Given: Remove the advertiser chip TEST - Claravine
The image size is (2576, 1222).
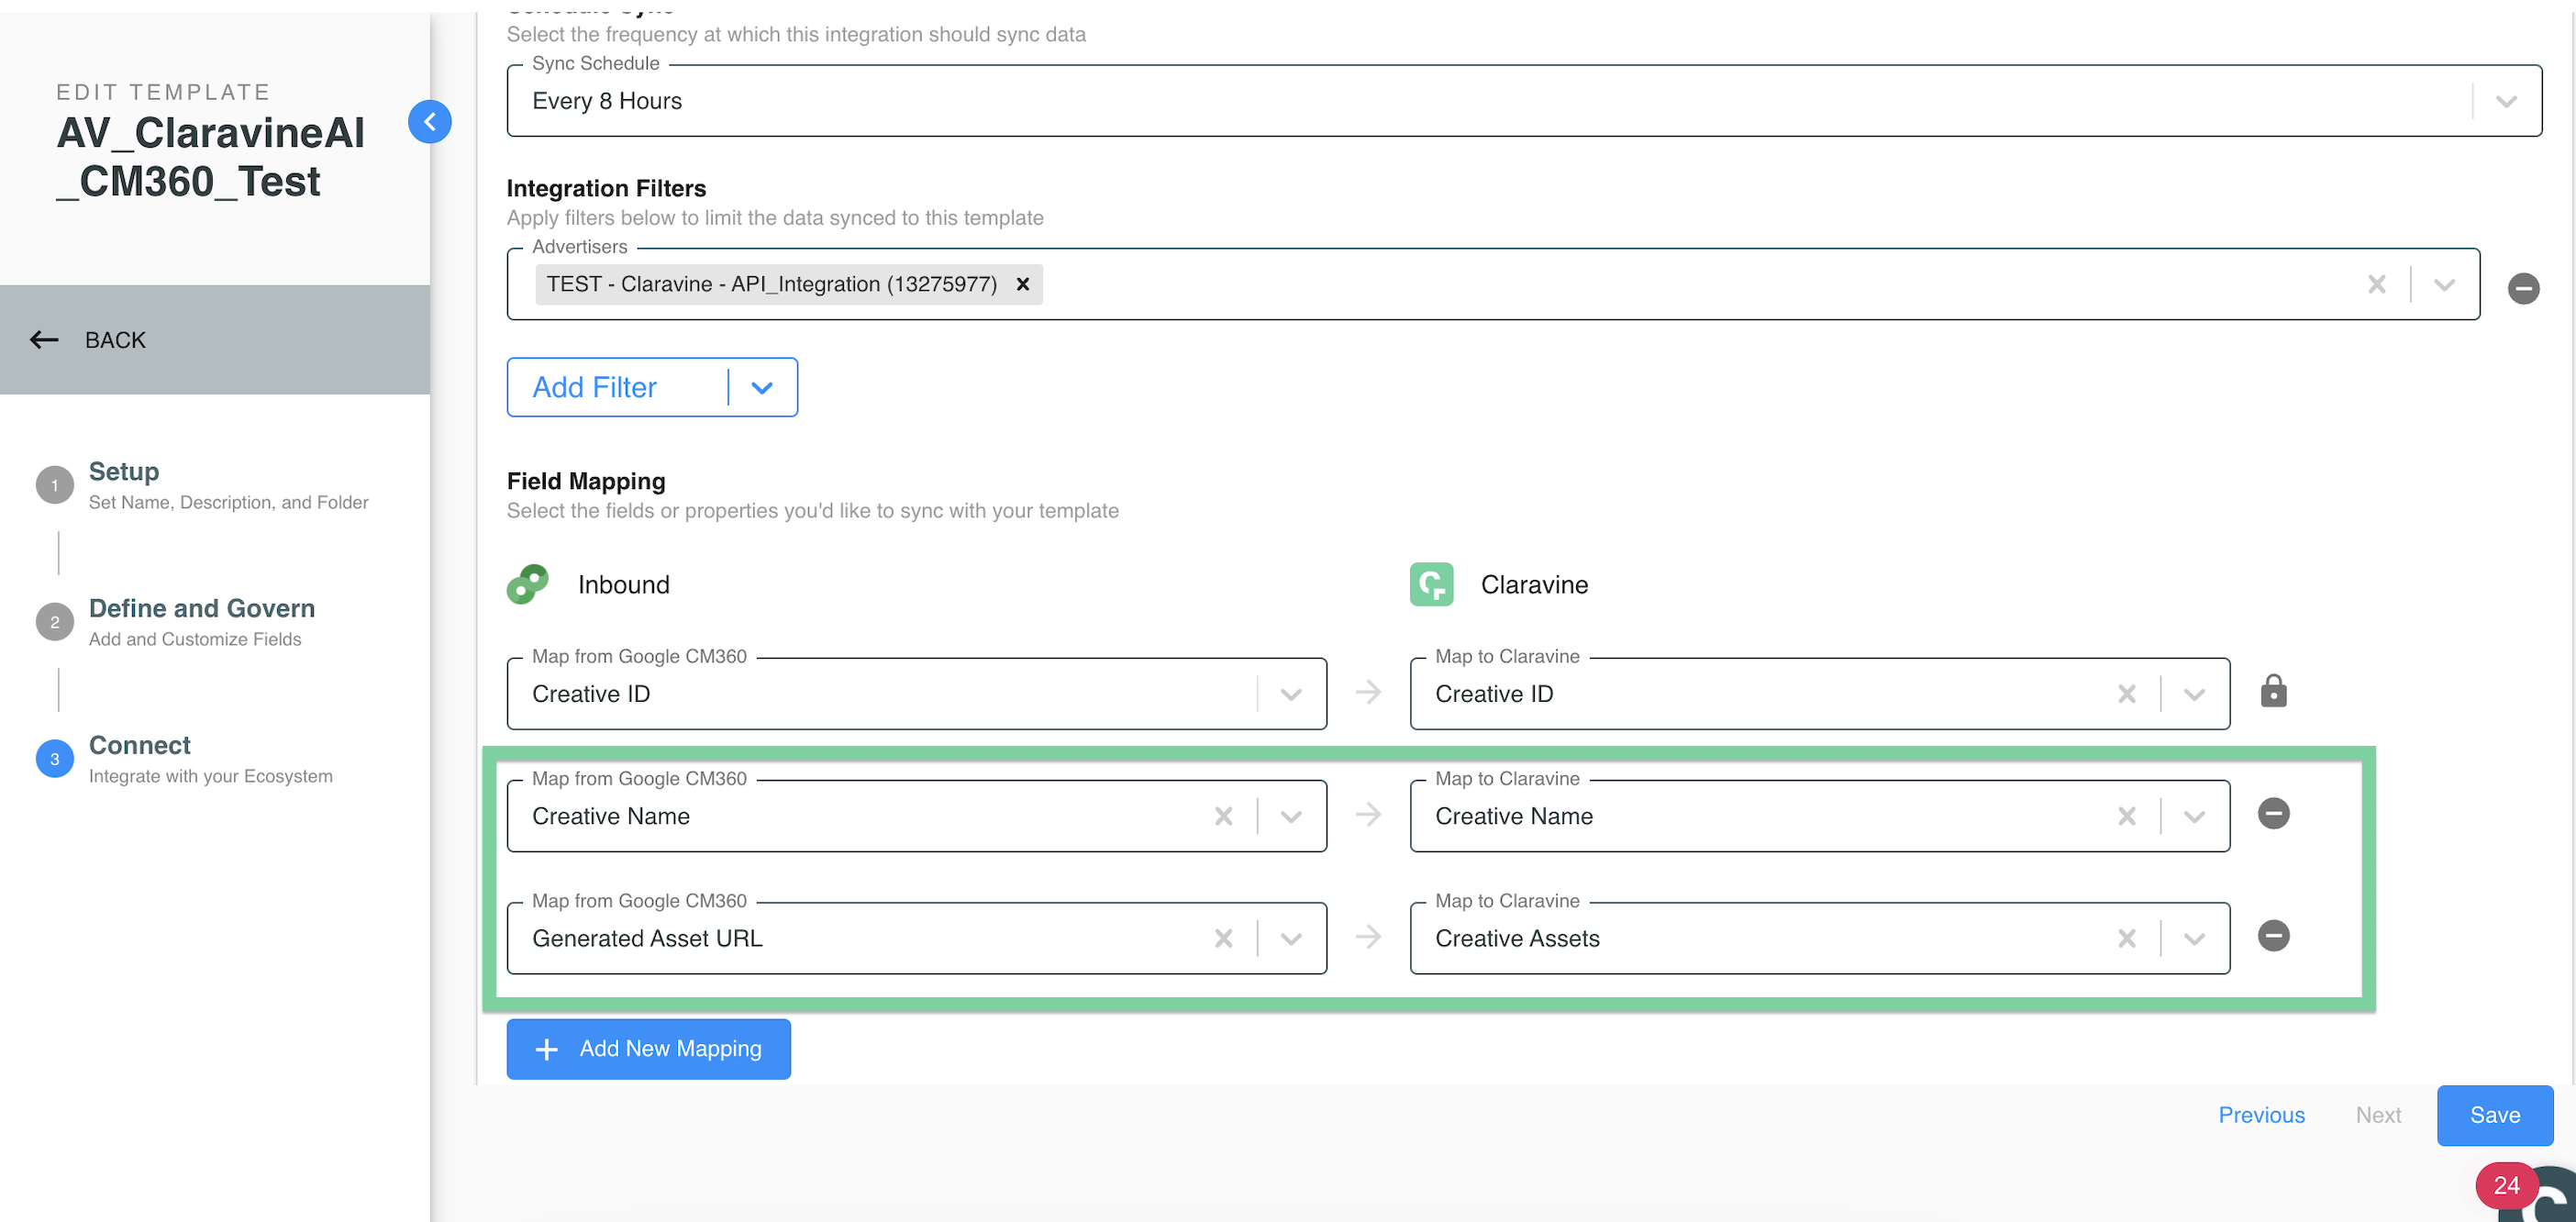Looking at the screenshot, I should [1023, 284].
